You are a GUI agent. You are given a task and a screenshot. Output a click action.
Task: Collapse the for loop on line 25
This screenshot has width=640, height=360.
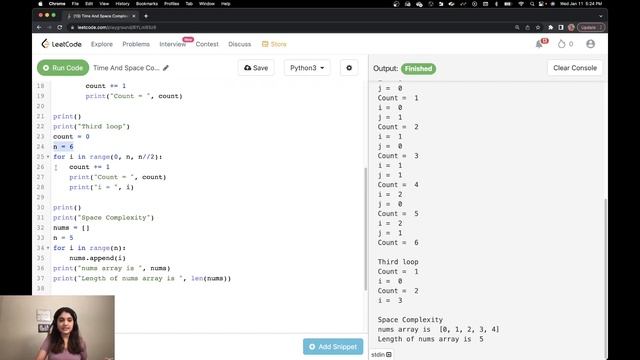(x=48, y=157)
